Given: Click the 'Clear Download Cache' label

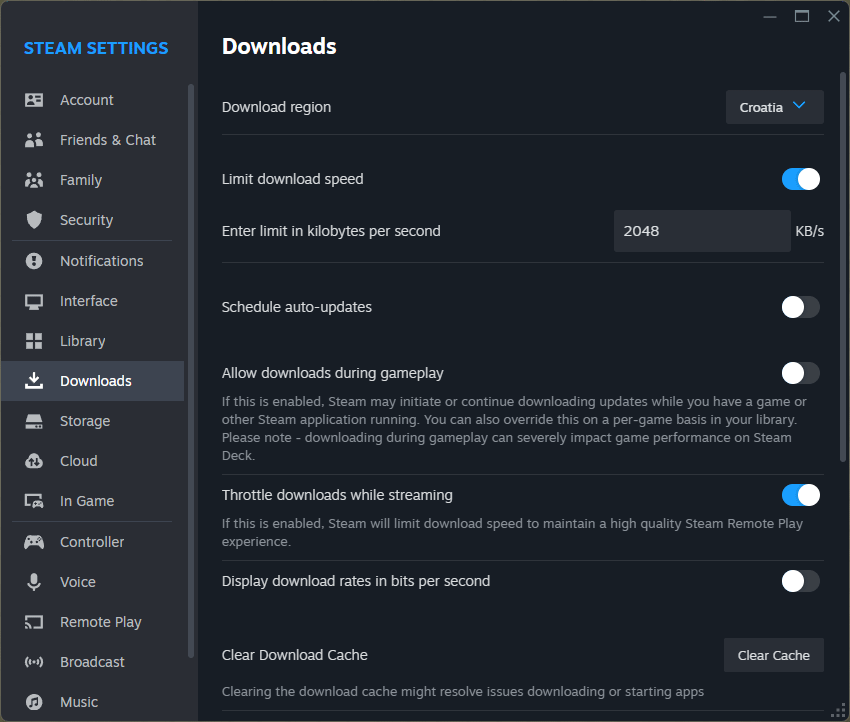Looking at the screenshot, I should coord(294,655).
